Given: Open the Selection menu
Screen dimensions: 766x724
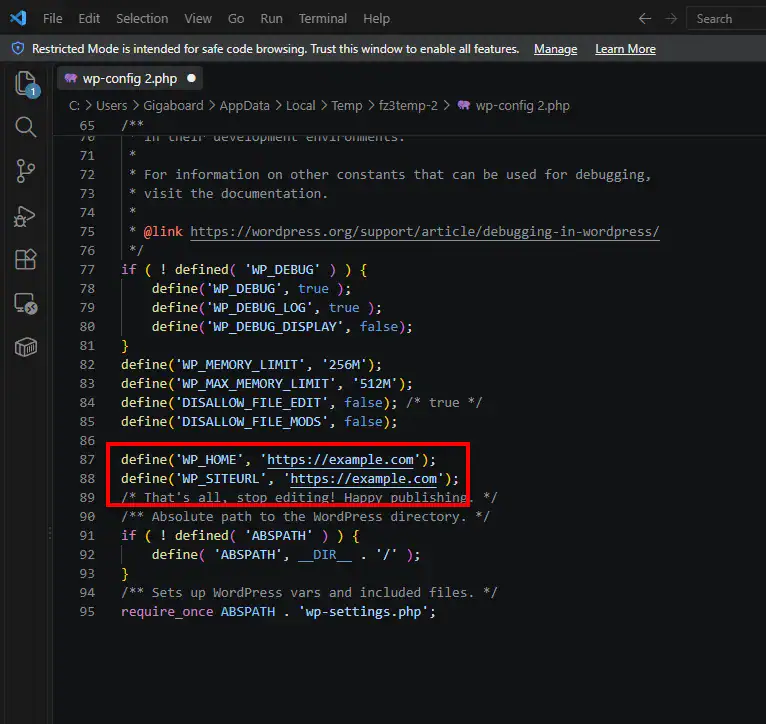Looking at the screenshot, I should pyautogui.click(x=142, y=19).
